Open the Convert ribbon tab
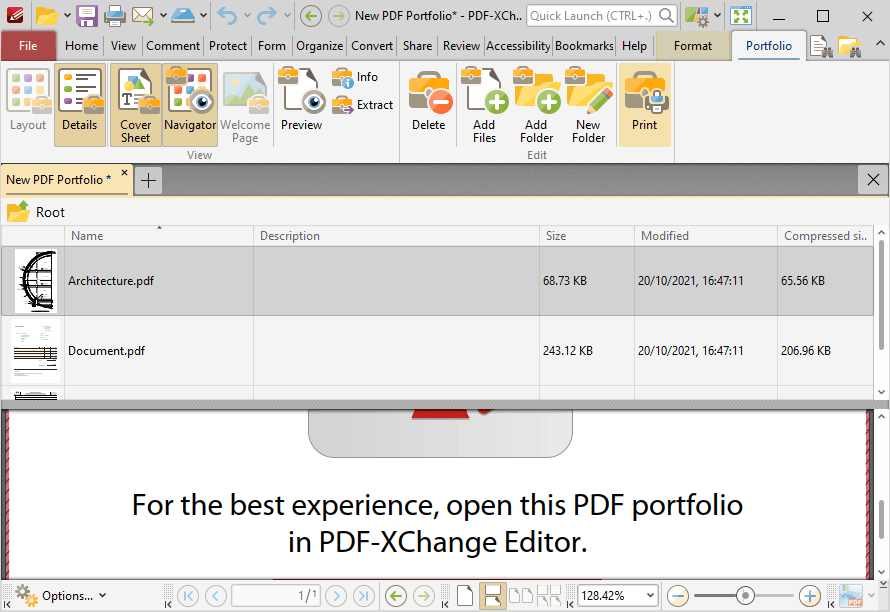Viewport: 890px width, 612px height. (x=372, y=46)
